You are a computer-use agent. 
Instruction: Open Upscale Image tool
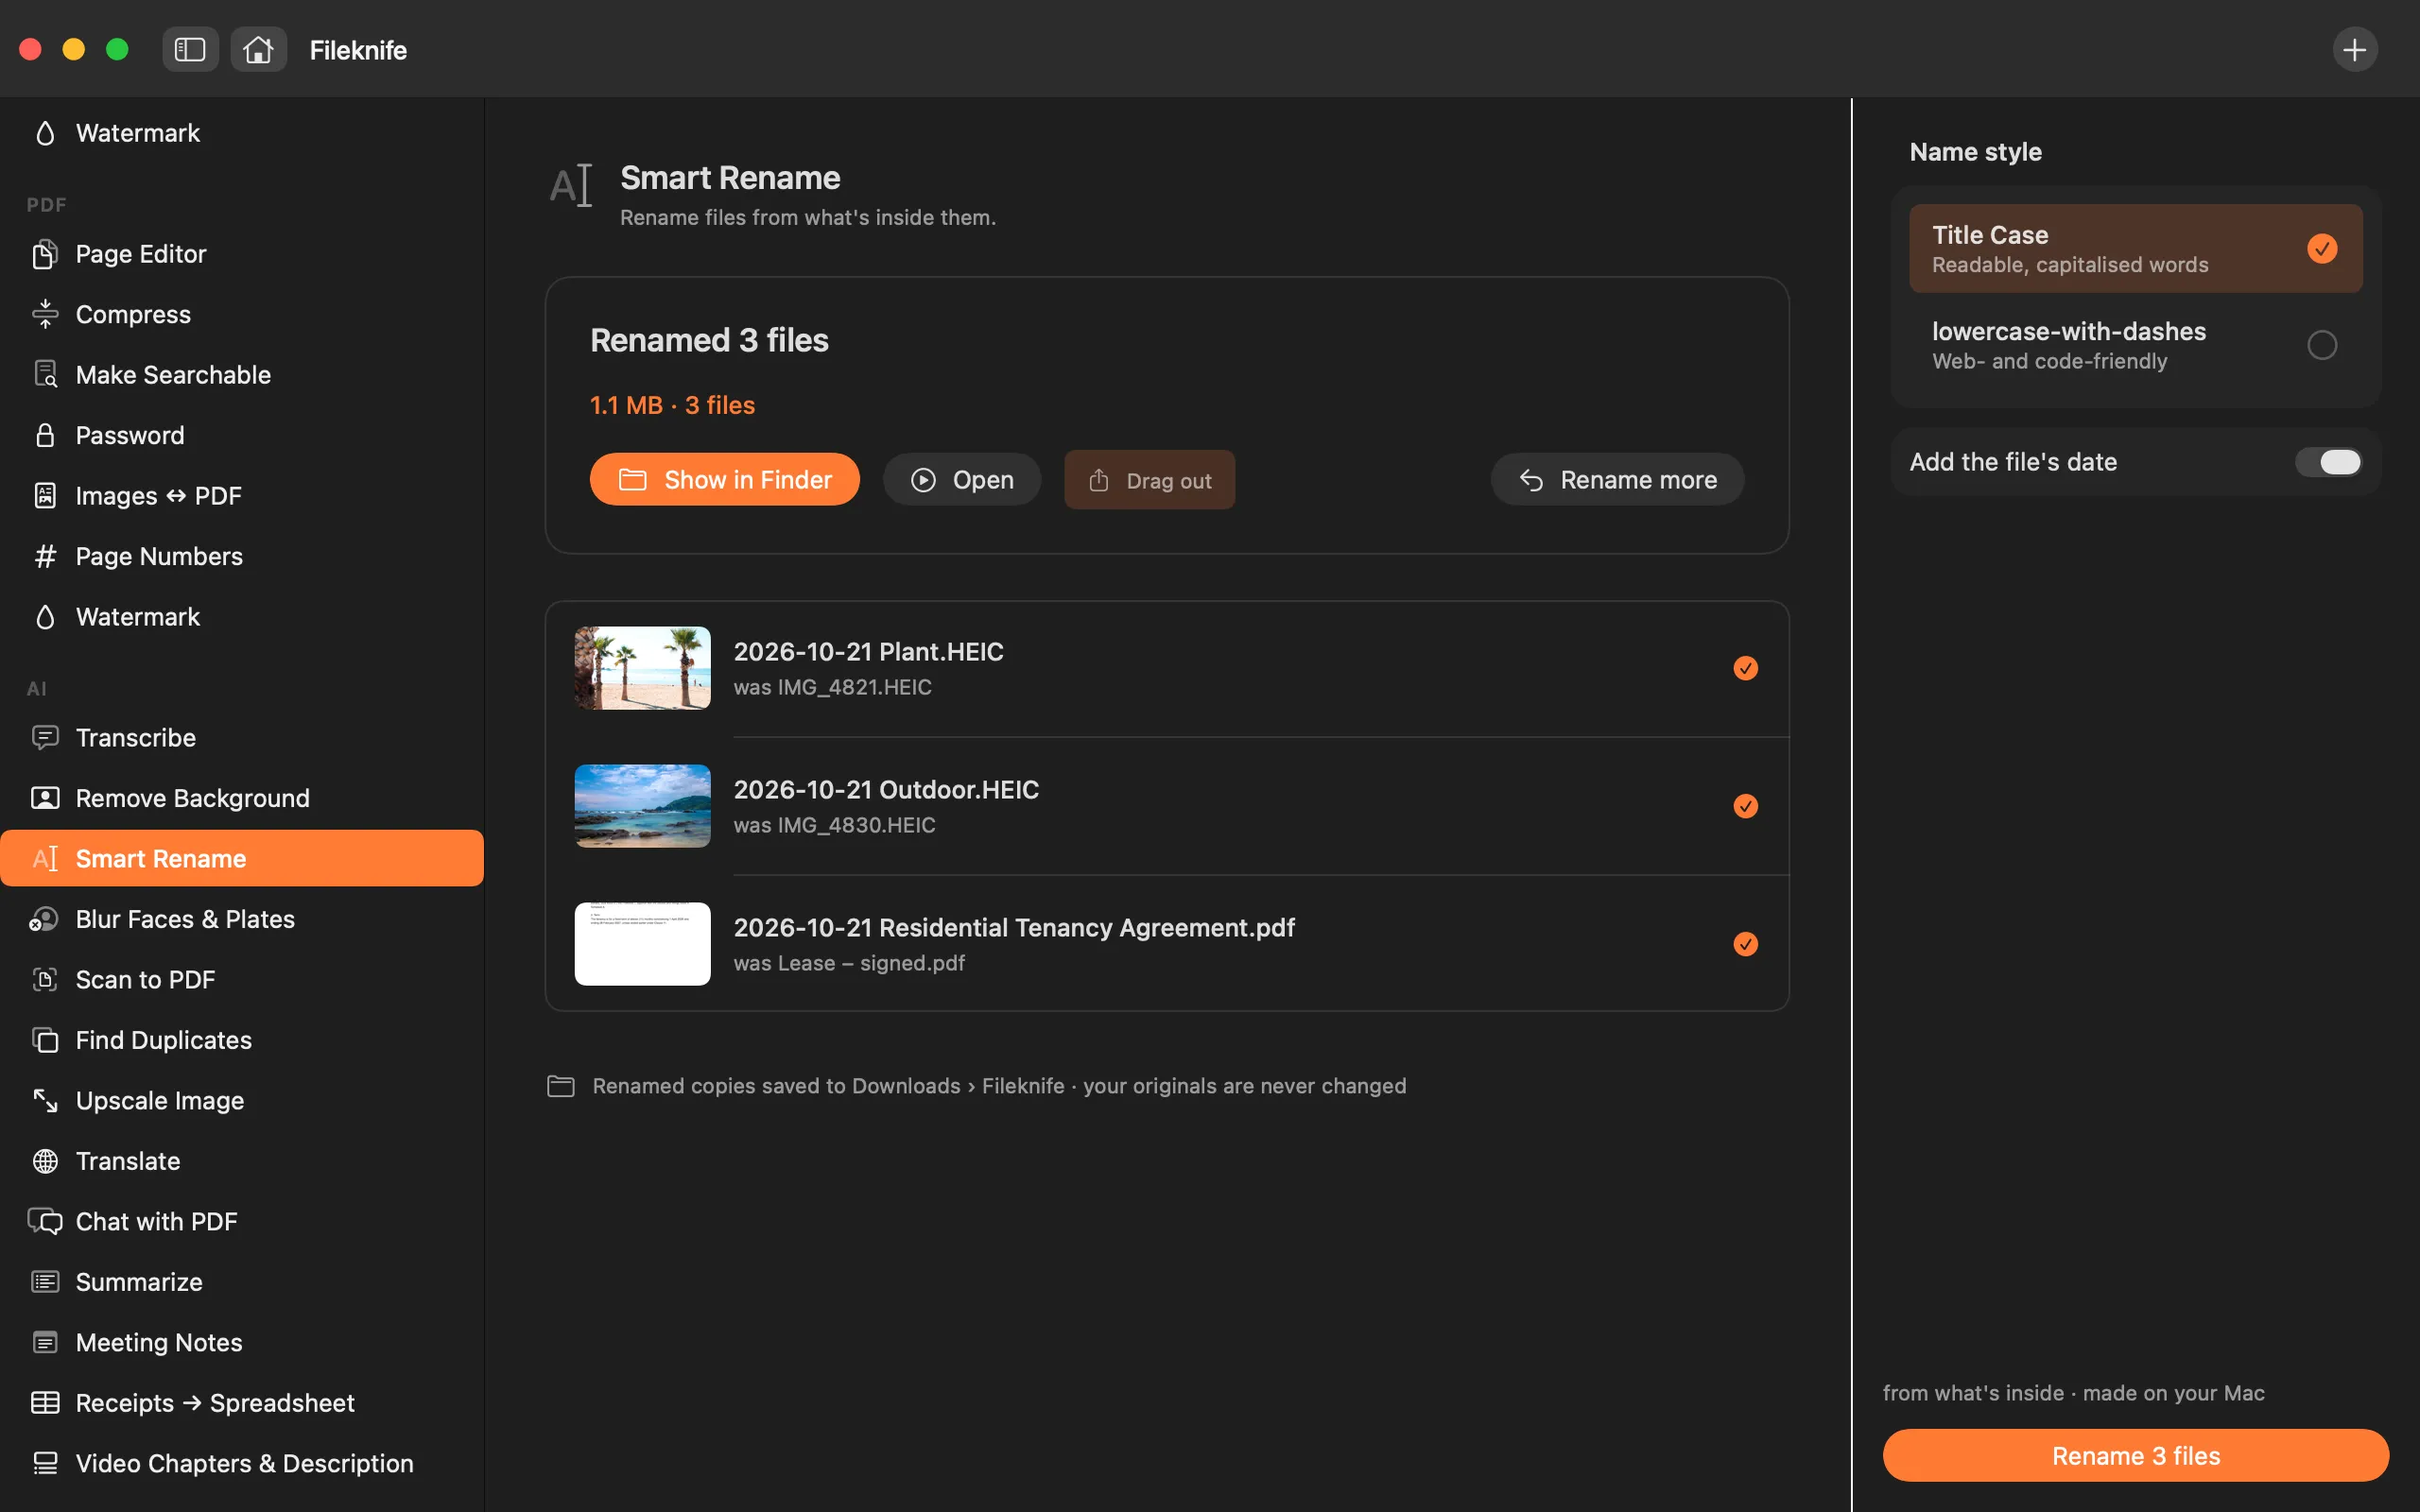tap(242, 1101)
